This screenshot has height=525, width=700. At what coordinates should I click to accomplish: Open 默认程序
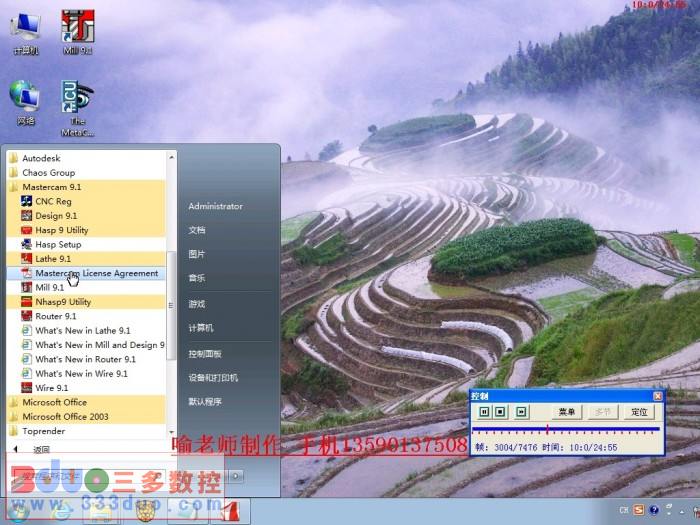tap(204, 401)
